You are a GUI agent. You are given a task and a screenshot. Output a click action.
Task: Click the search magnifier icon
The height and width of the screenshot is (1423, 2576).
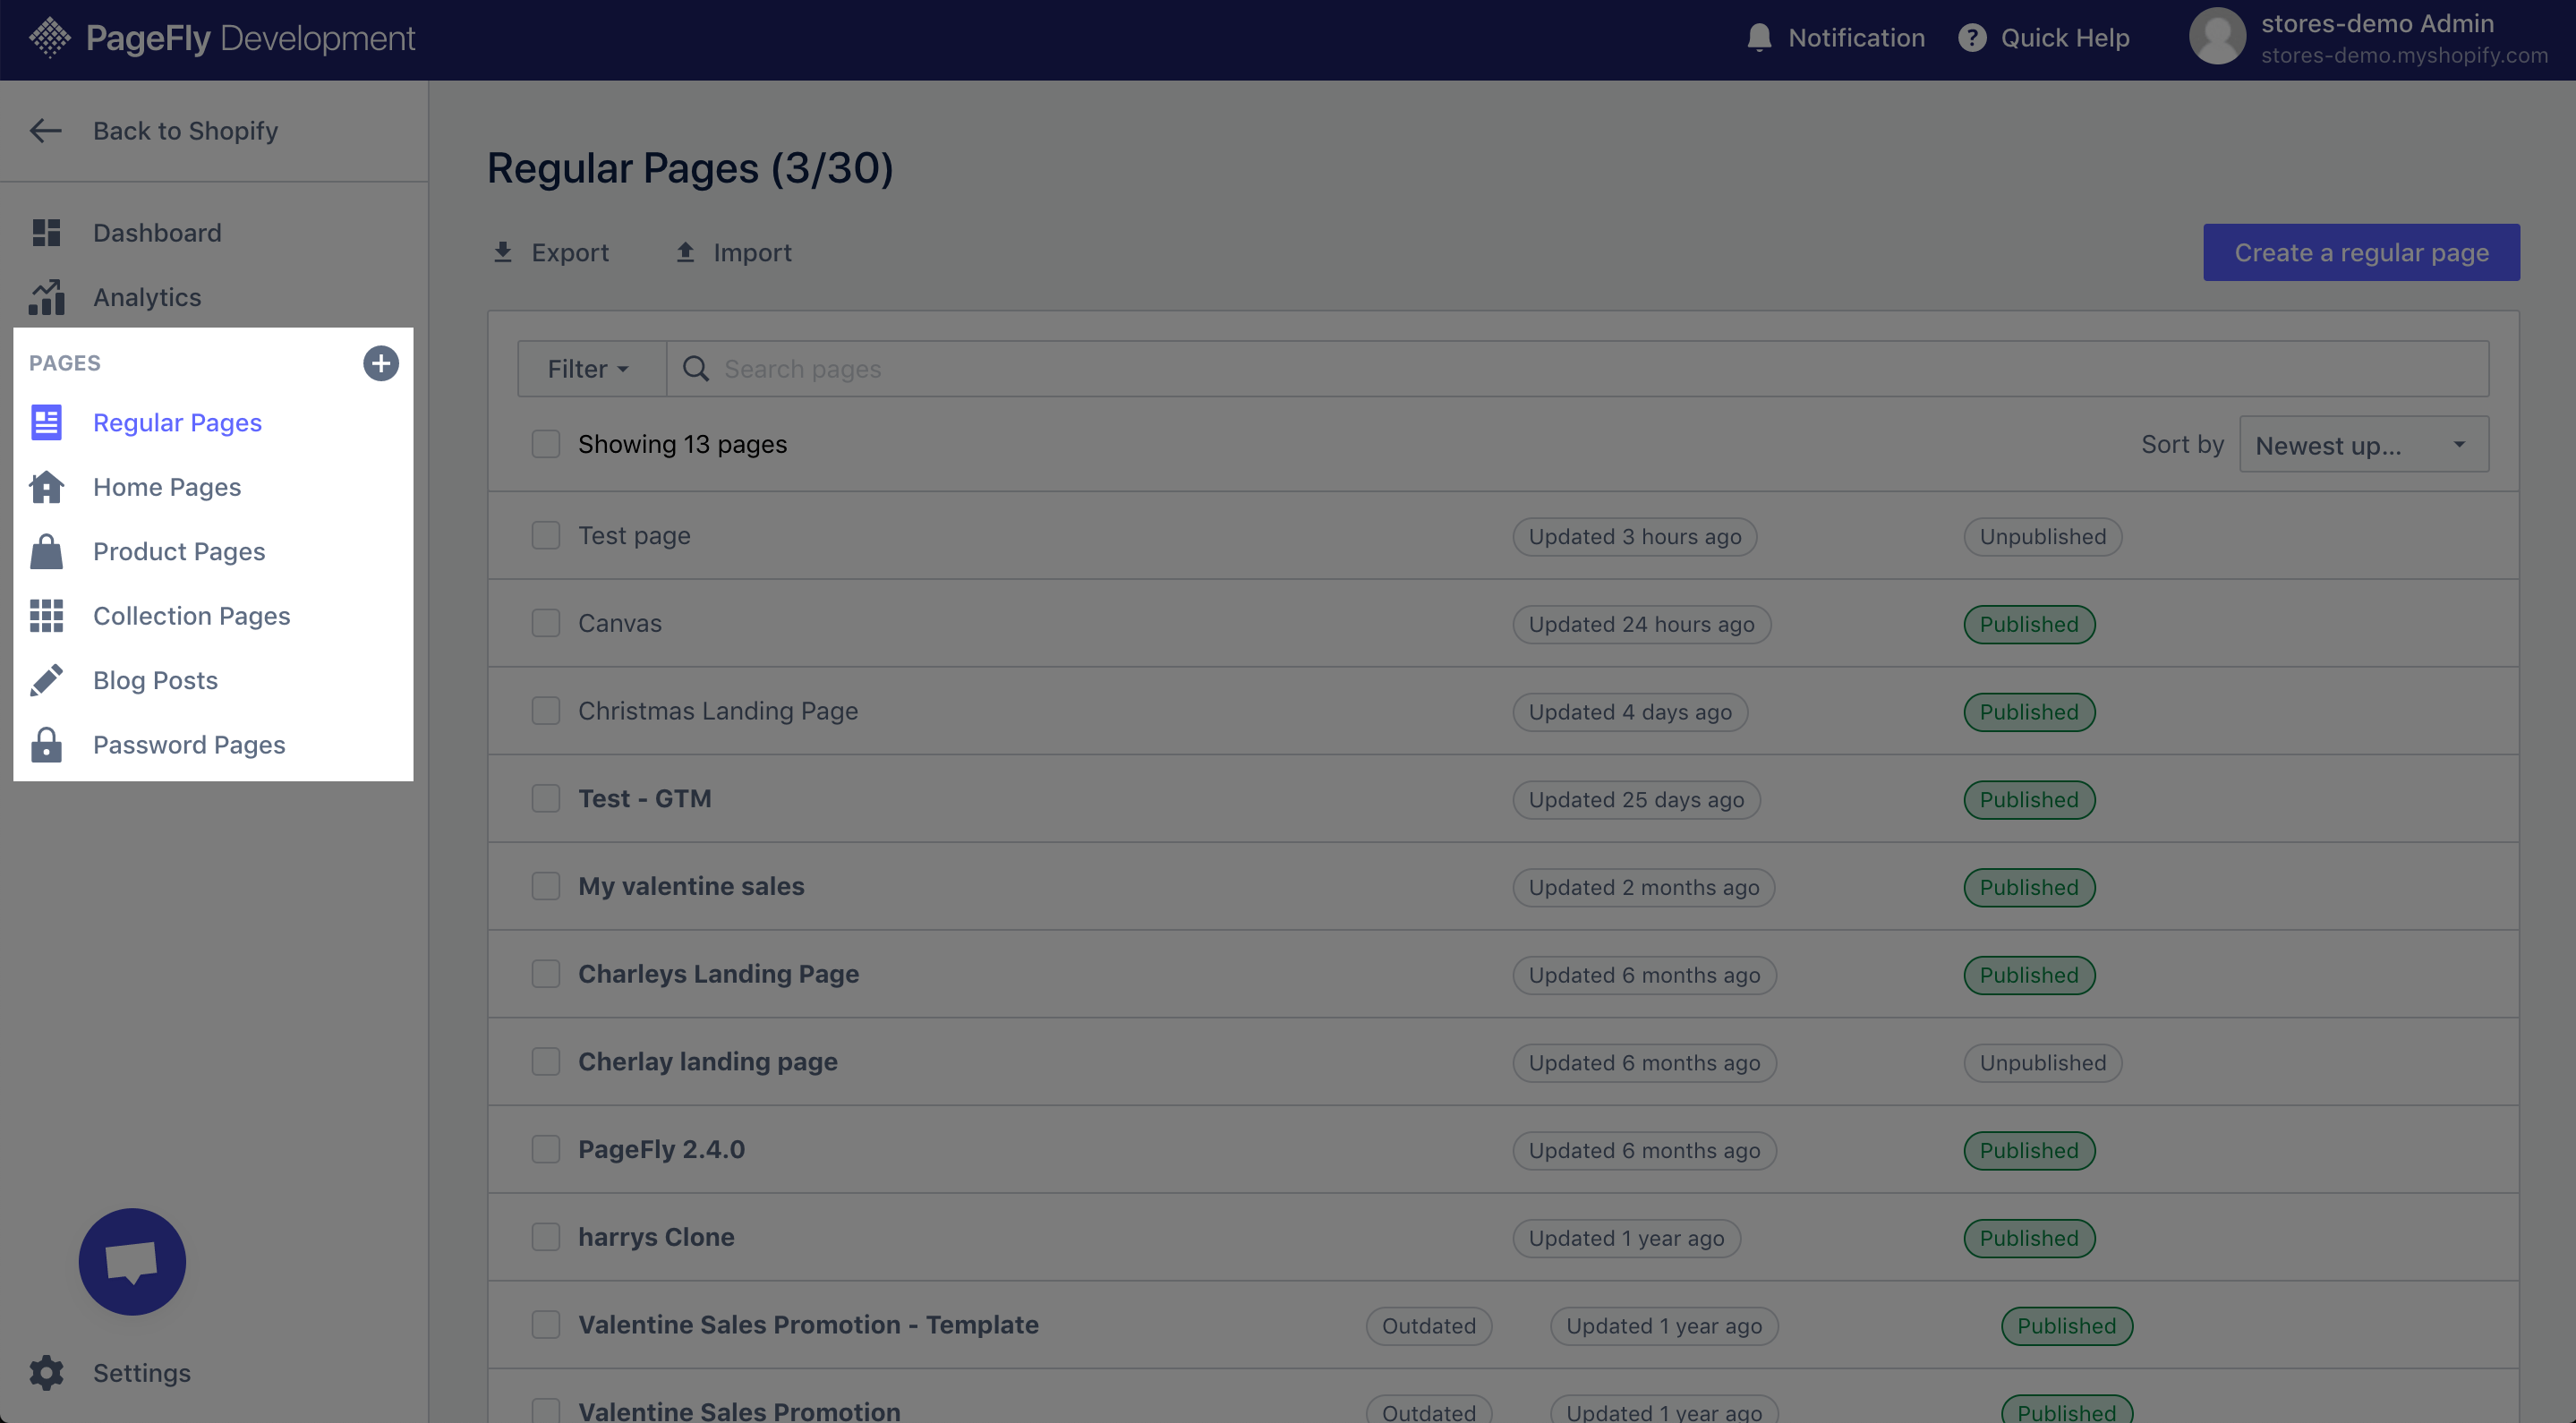[696, 369]
